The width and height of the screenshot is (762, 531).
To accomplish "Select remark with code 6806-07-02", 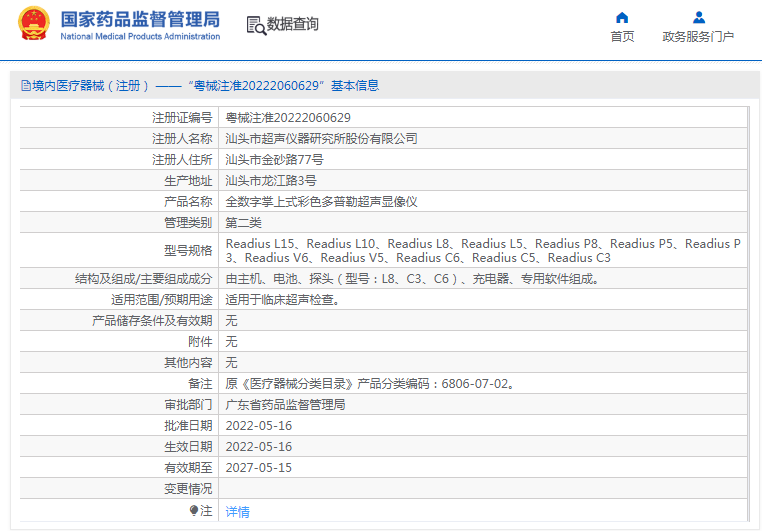I will pyautogui.click(x=370, y=384).
